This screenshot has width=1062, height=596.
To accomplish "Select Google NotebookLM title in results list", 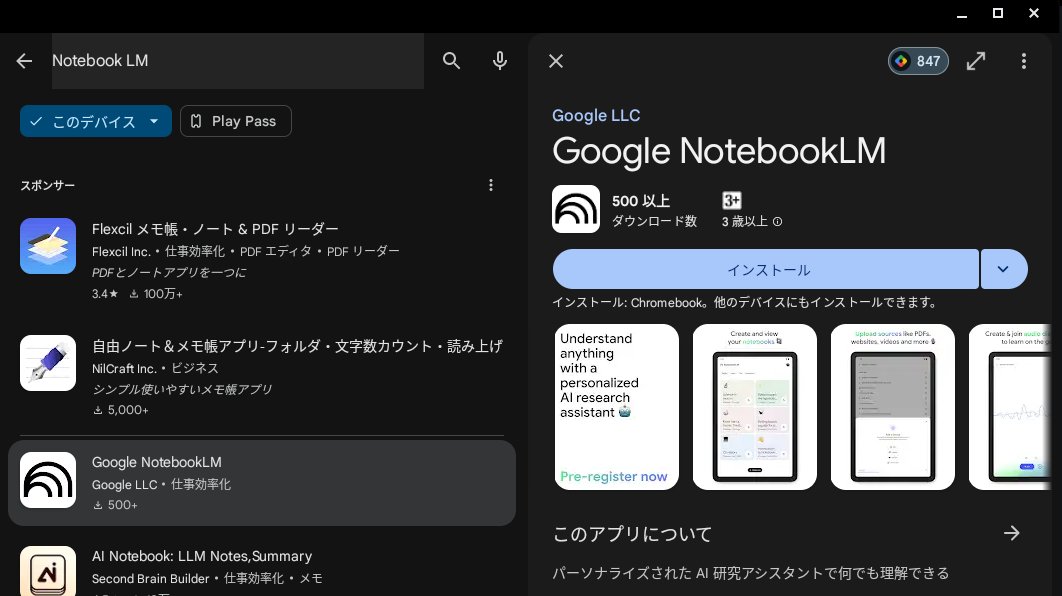I will (x=156, y=462).
